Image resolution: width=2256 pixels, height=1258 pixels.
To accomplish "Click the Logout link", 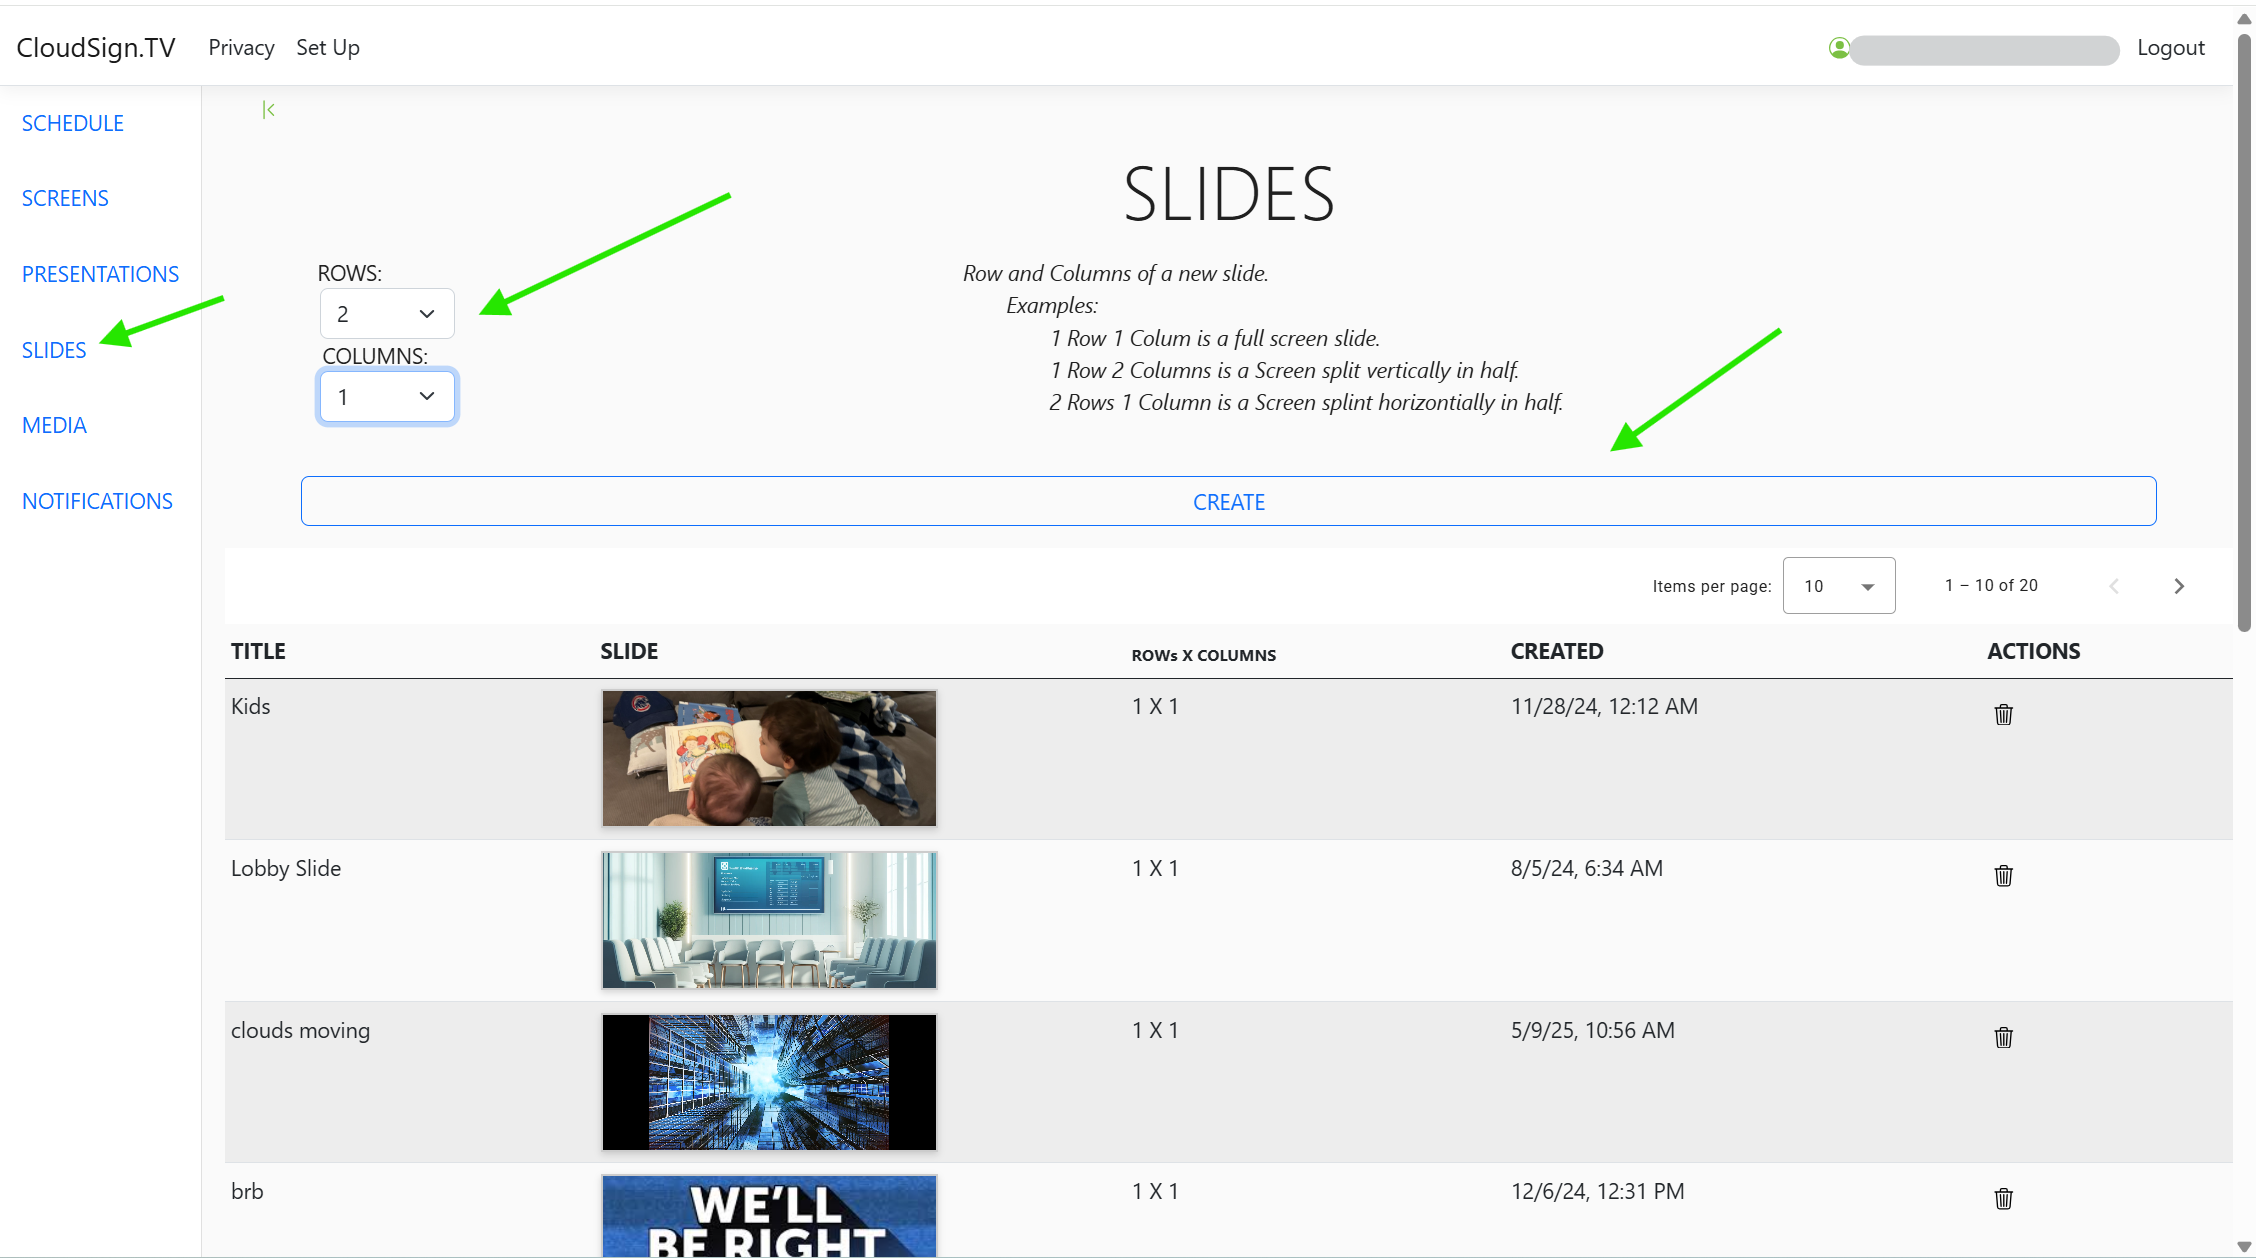I will click(x=2170, y=48).
